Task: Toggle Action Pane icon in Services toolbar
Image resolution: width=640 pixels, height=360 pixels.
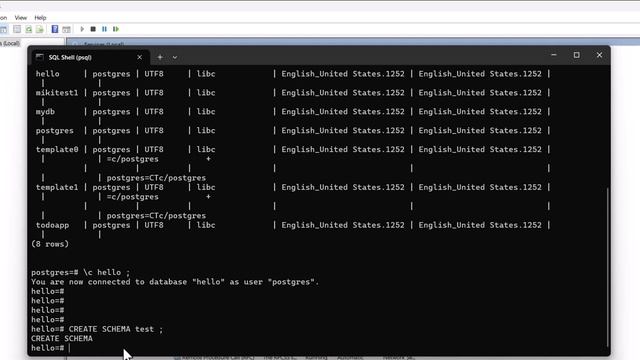Action: pyautogui.click(x=66, y=29)
